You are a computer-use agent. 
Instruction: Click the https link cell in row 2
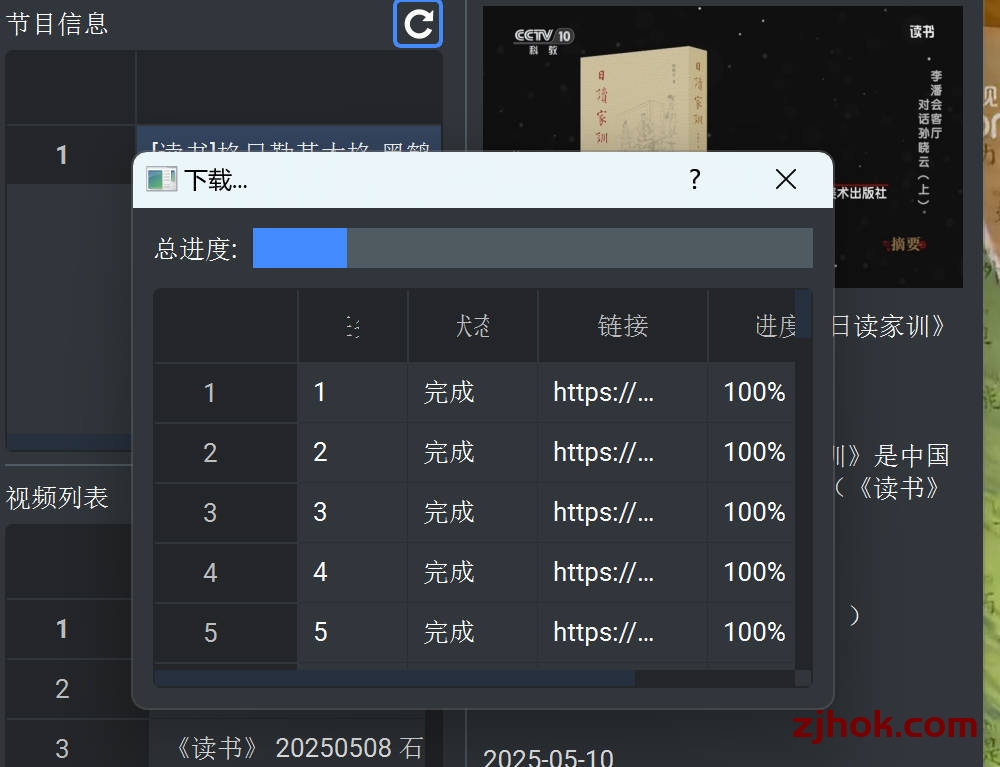click(x=622, y=453)
